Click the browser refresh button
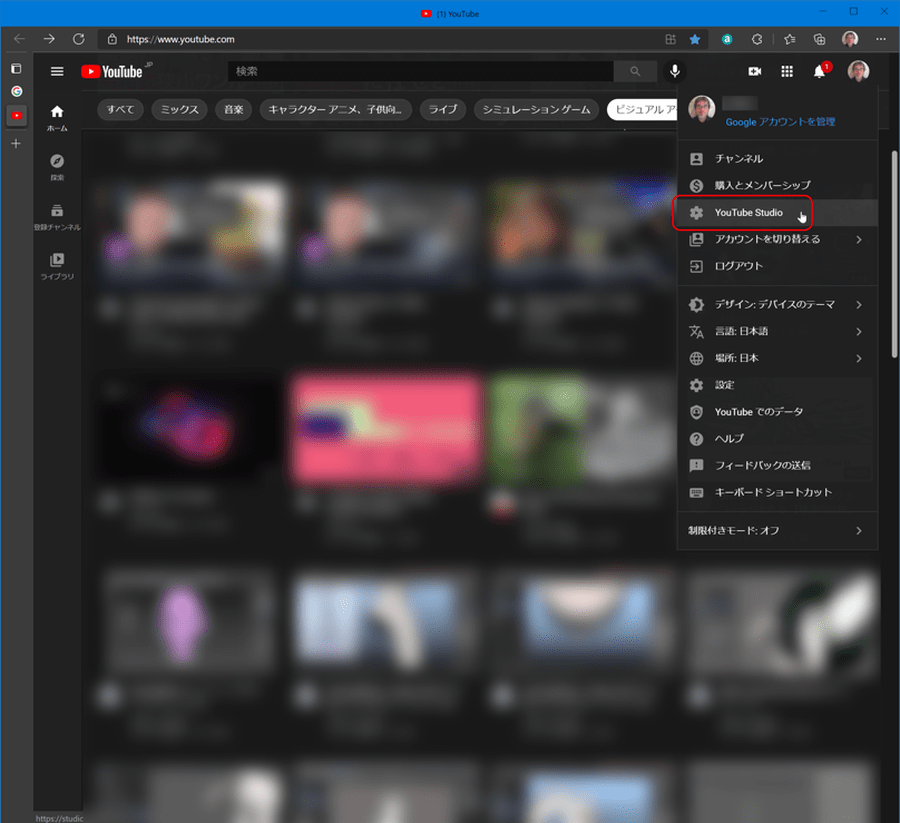 [78, 39]
